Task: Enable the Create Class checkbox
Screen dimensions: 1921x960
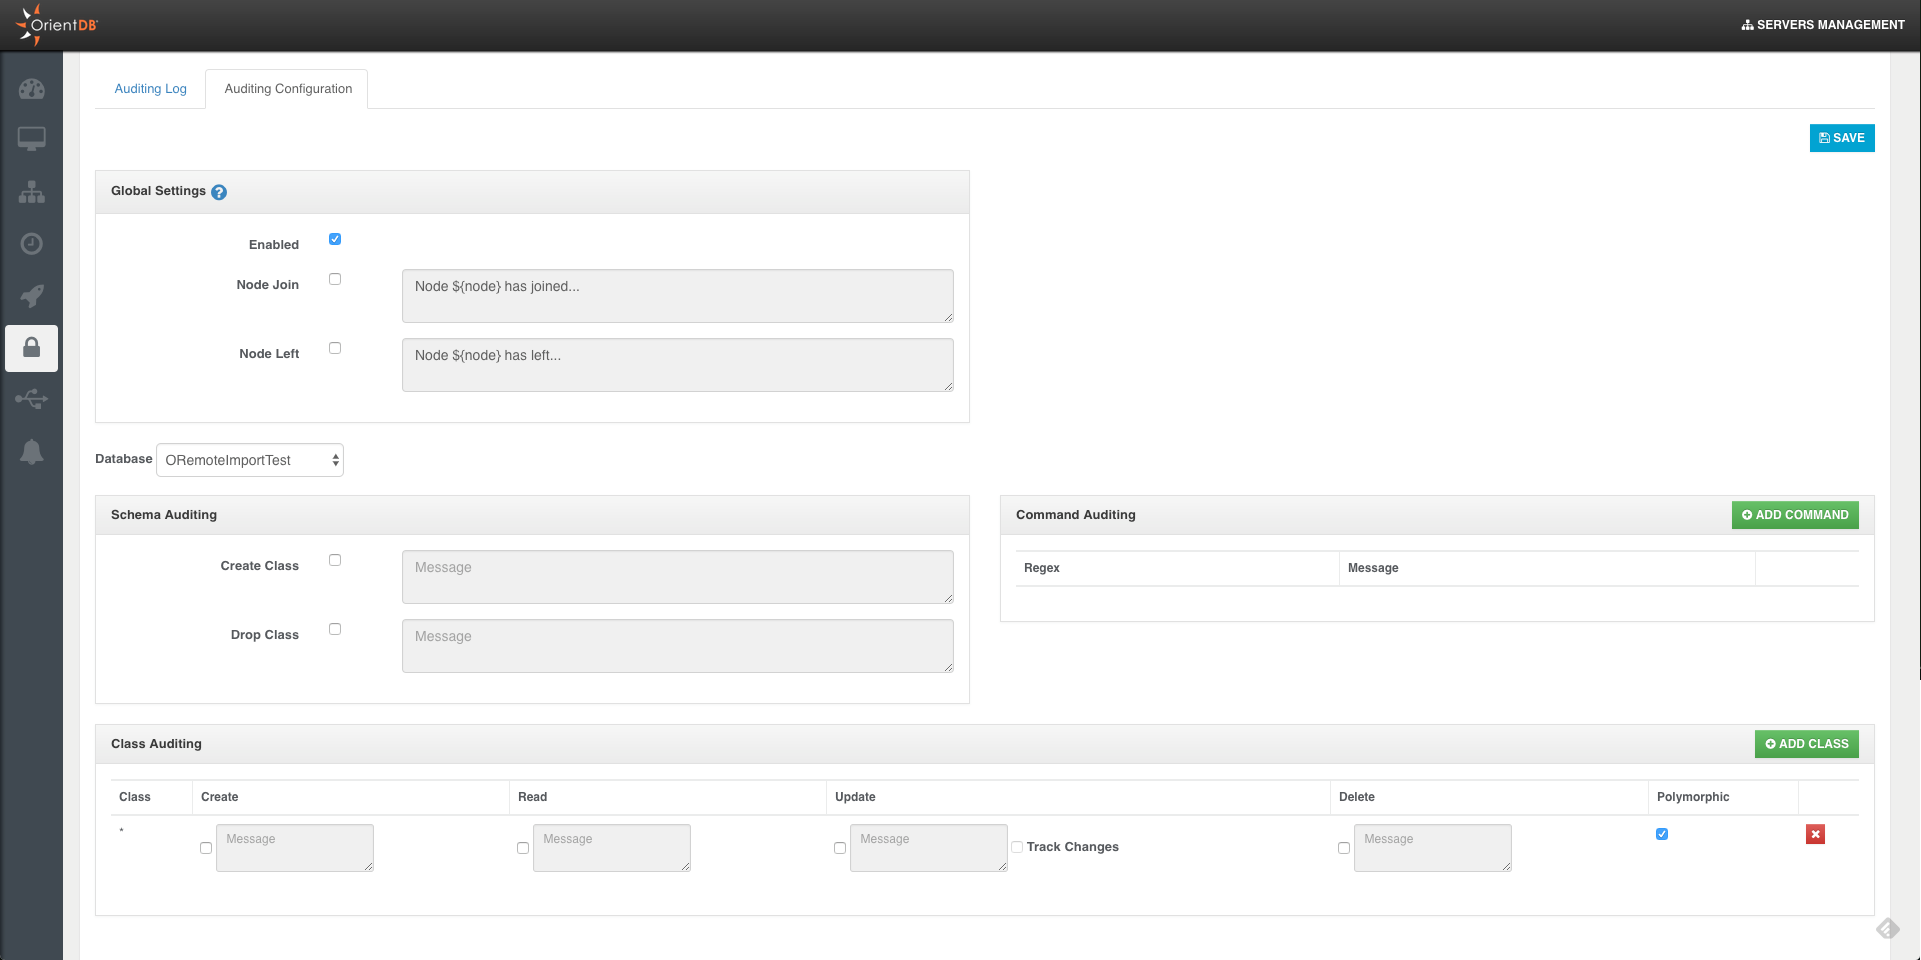Action: 335,560
